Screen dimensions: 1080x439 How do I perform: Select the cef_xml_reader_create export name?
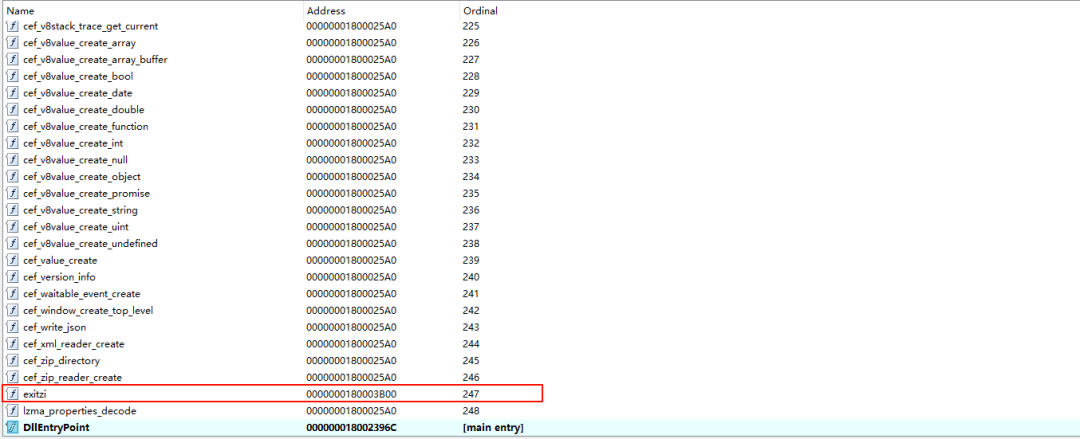[74, 344]
